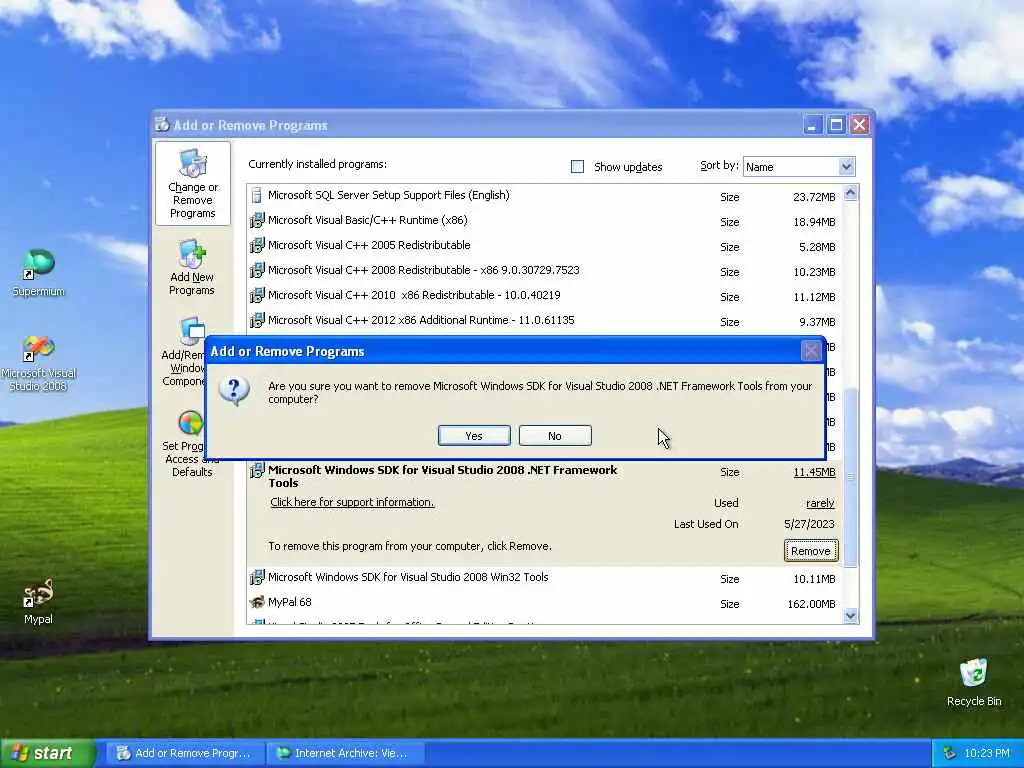
Task: Click Microsoft Windows SDK Win32 Tools name
Action: (408, 577)
